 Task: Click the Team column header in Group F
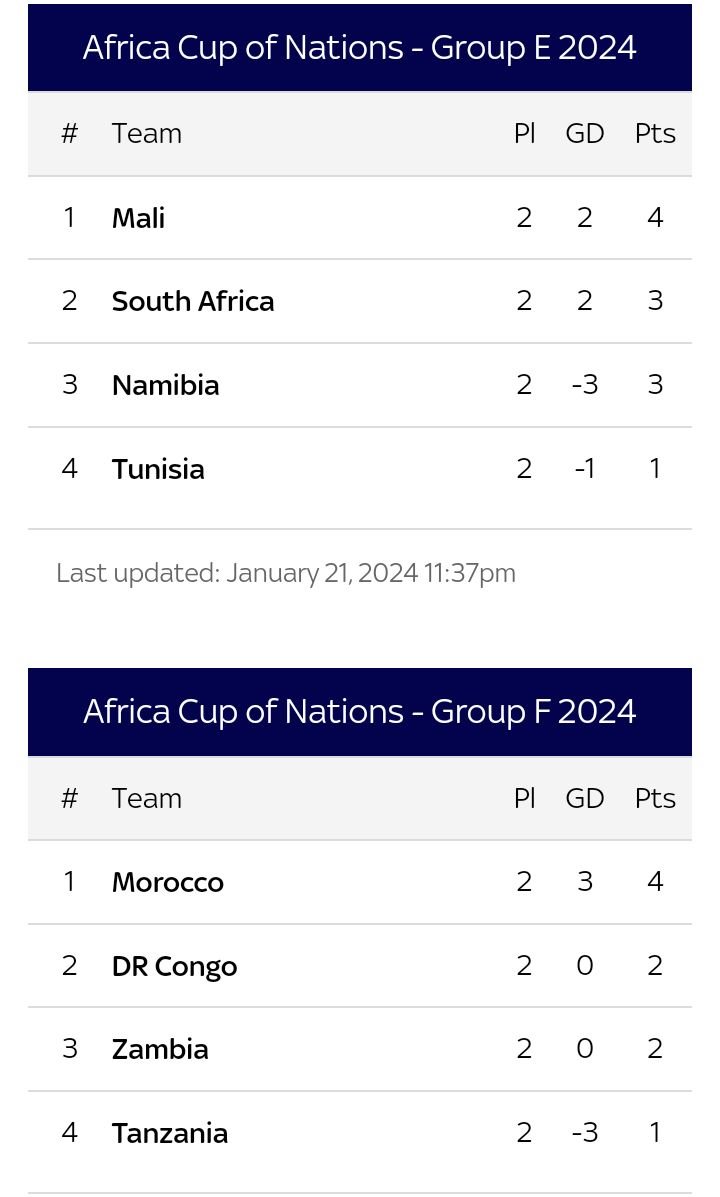point(147,799)
